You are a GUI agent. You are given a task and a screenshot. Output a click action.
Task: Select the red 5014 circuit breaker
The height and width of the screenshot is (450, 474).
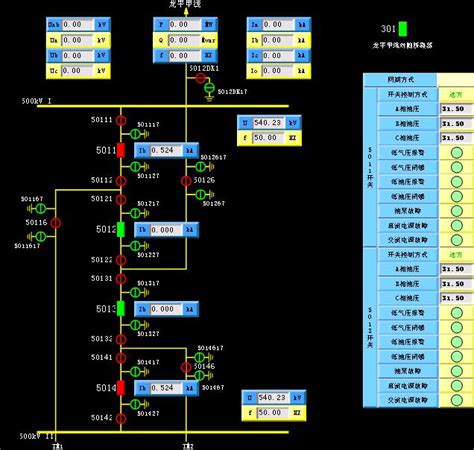point(121,388)
